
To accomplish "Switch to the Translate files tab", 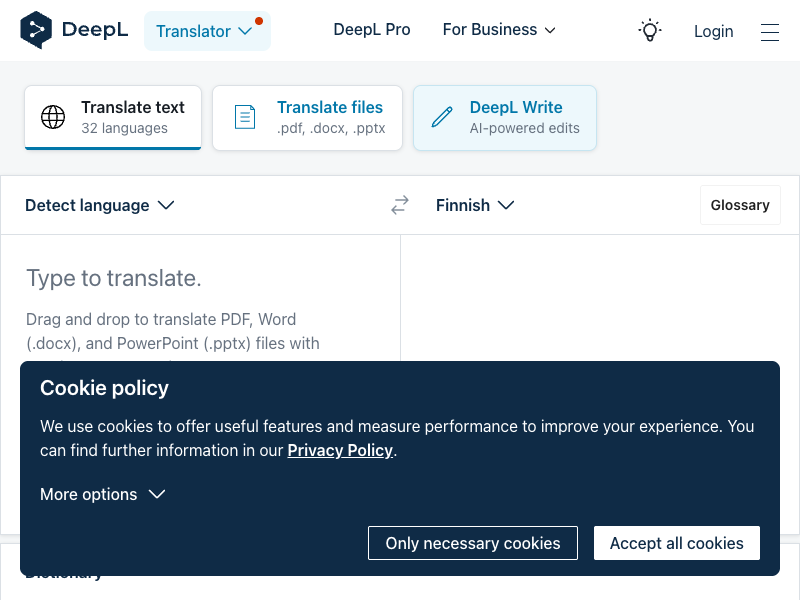I will (307, 118).
